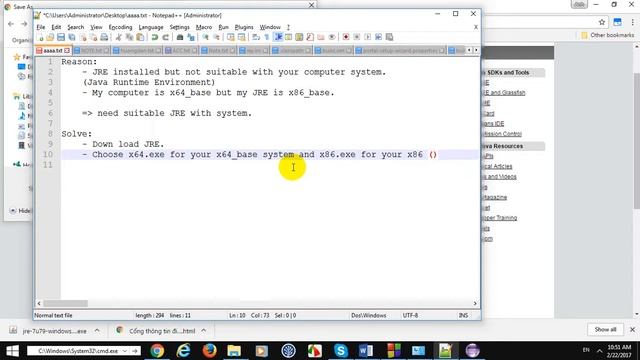Viewport: 640px width, 360px height.
Task: Expand the Cổng thông tin html download options
Action: pos(204,331)
